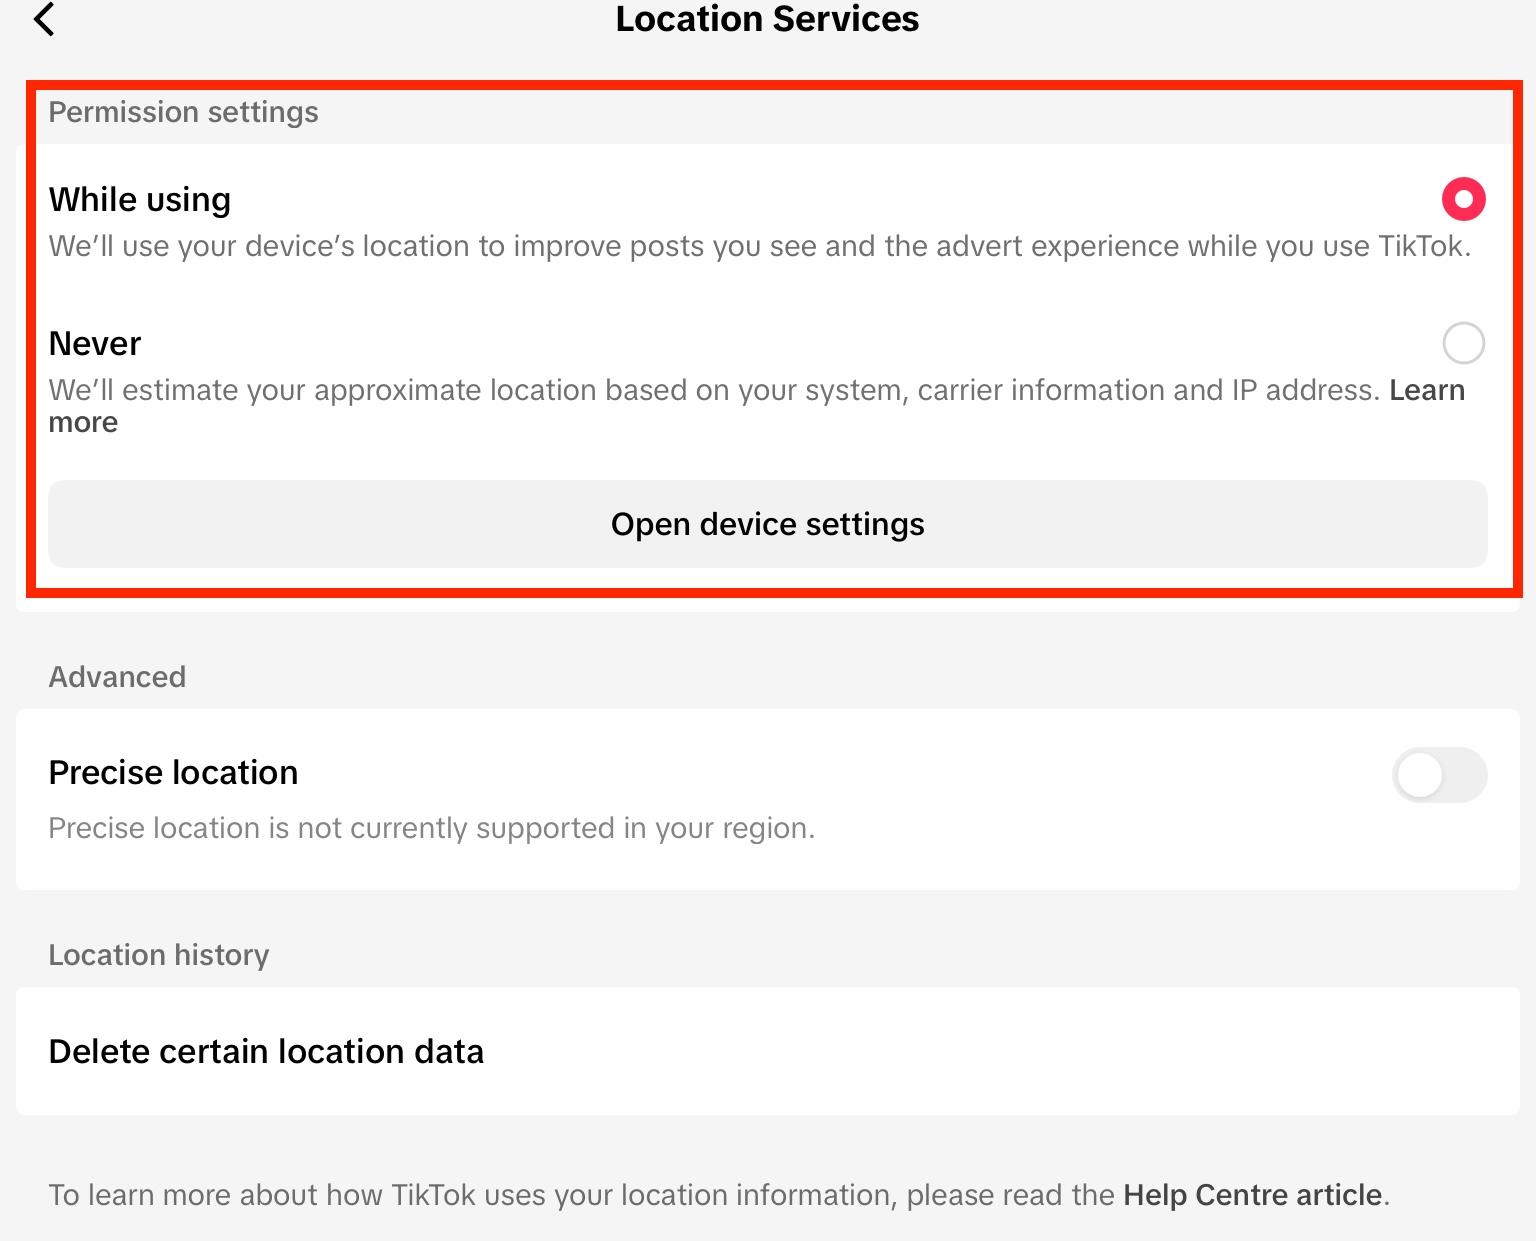Select the Never radio button
1536x1241 pixels.
pos(1463,343)
